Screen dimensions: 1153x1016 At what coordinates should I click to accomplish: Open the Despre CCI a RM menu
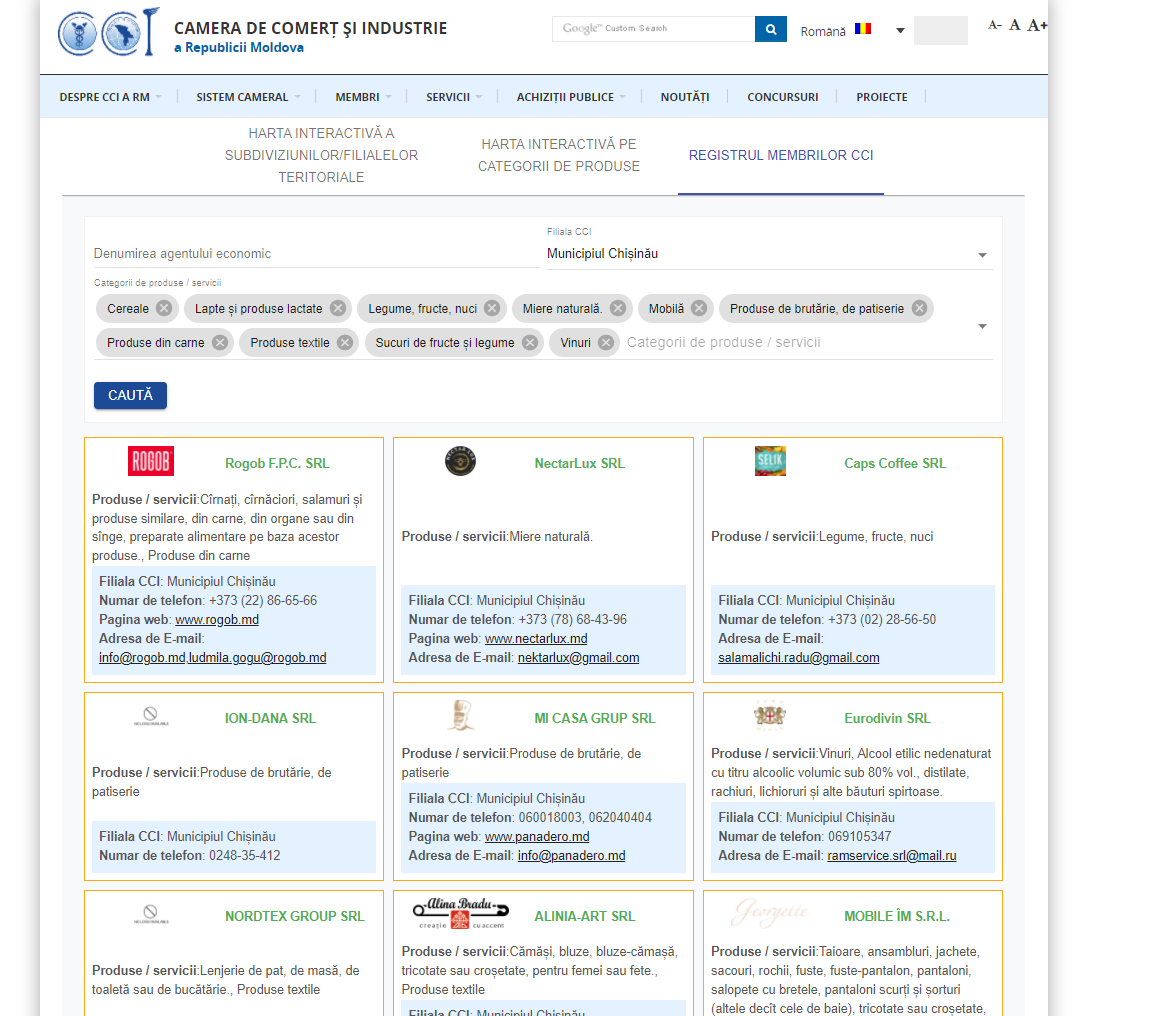(x=110, y=97)
